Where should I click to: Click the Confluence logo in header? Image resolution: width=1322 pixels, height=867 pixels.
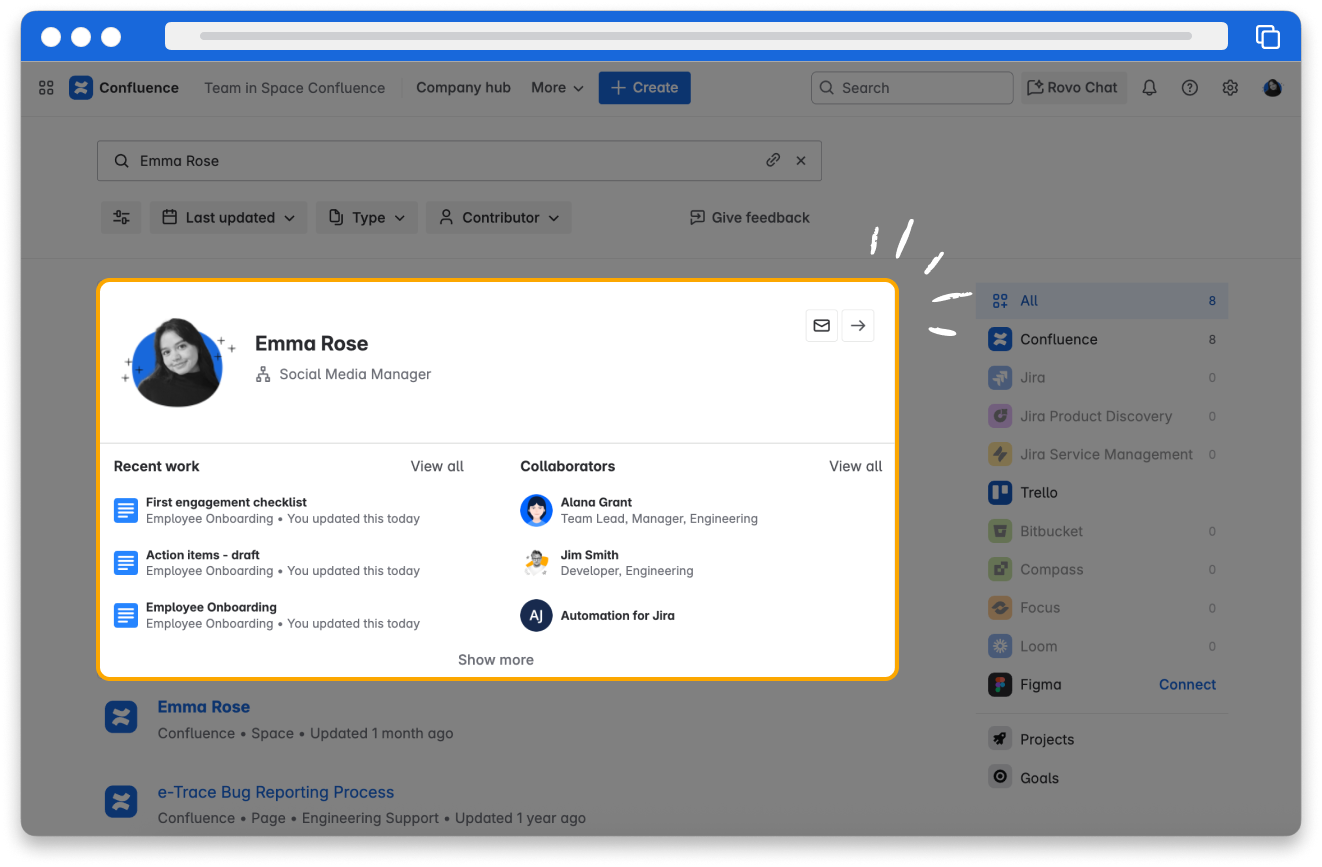pyautogui.click(x=124, y=88)
